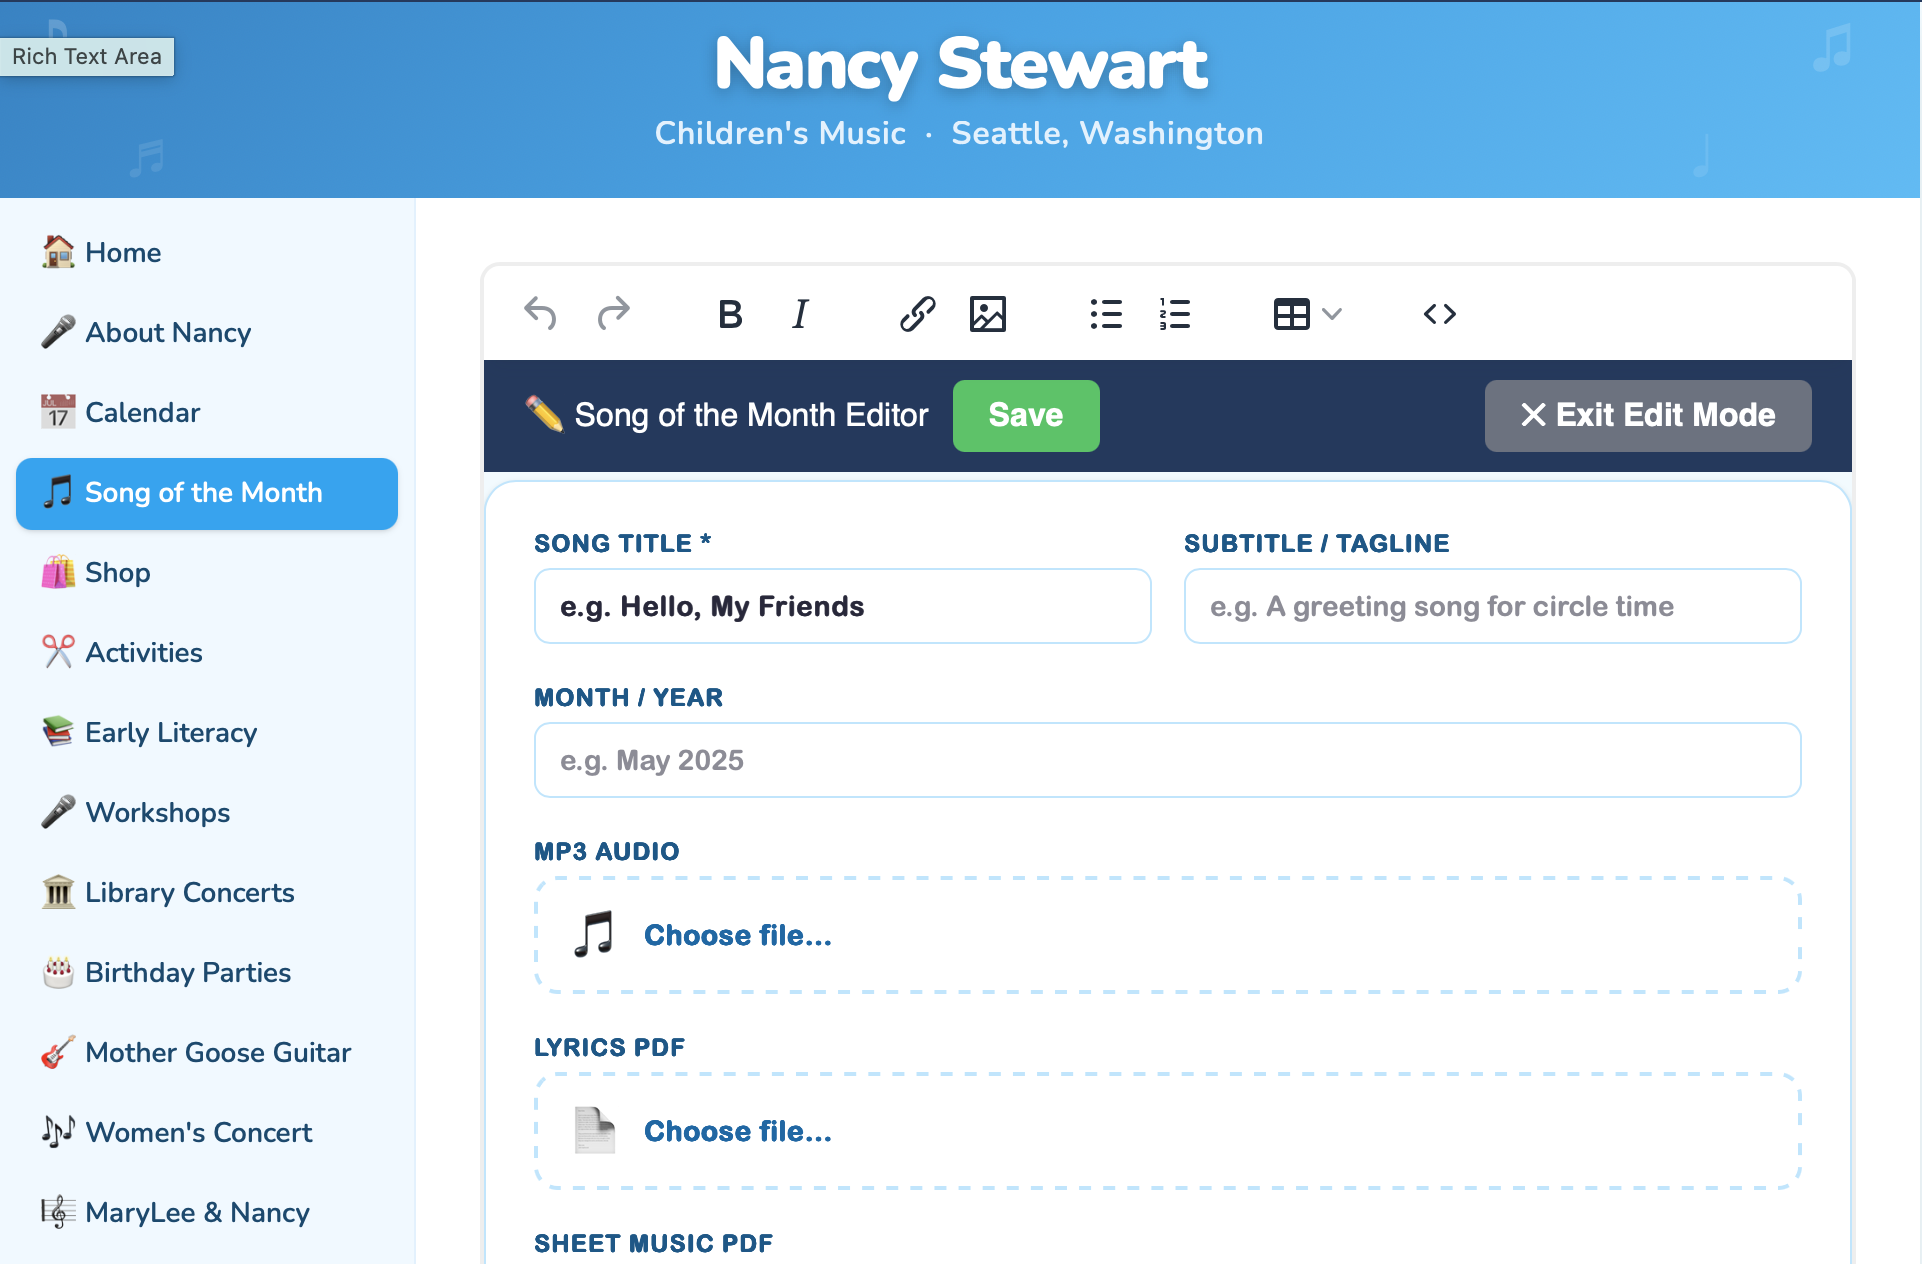Toggle bold formatting
Viewport: 1922px width, 1264px height.
729,313
